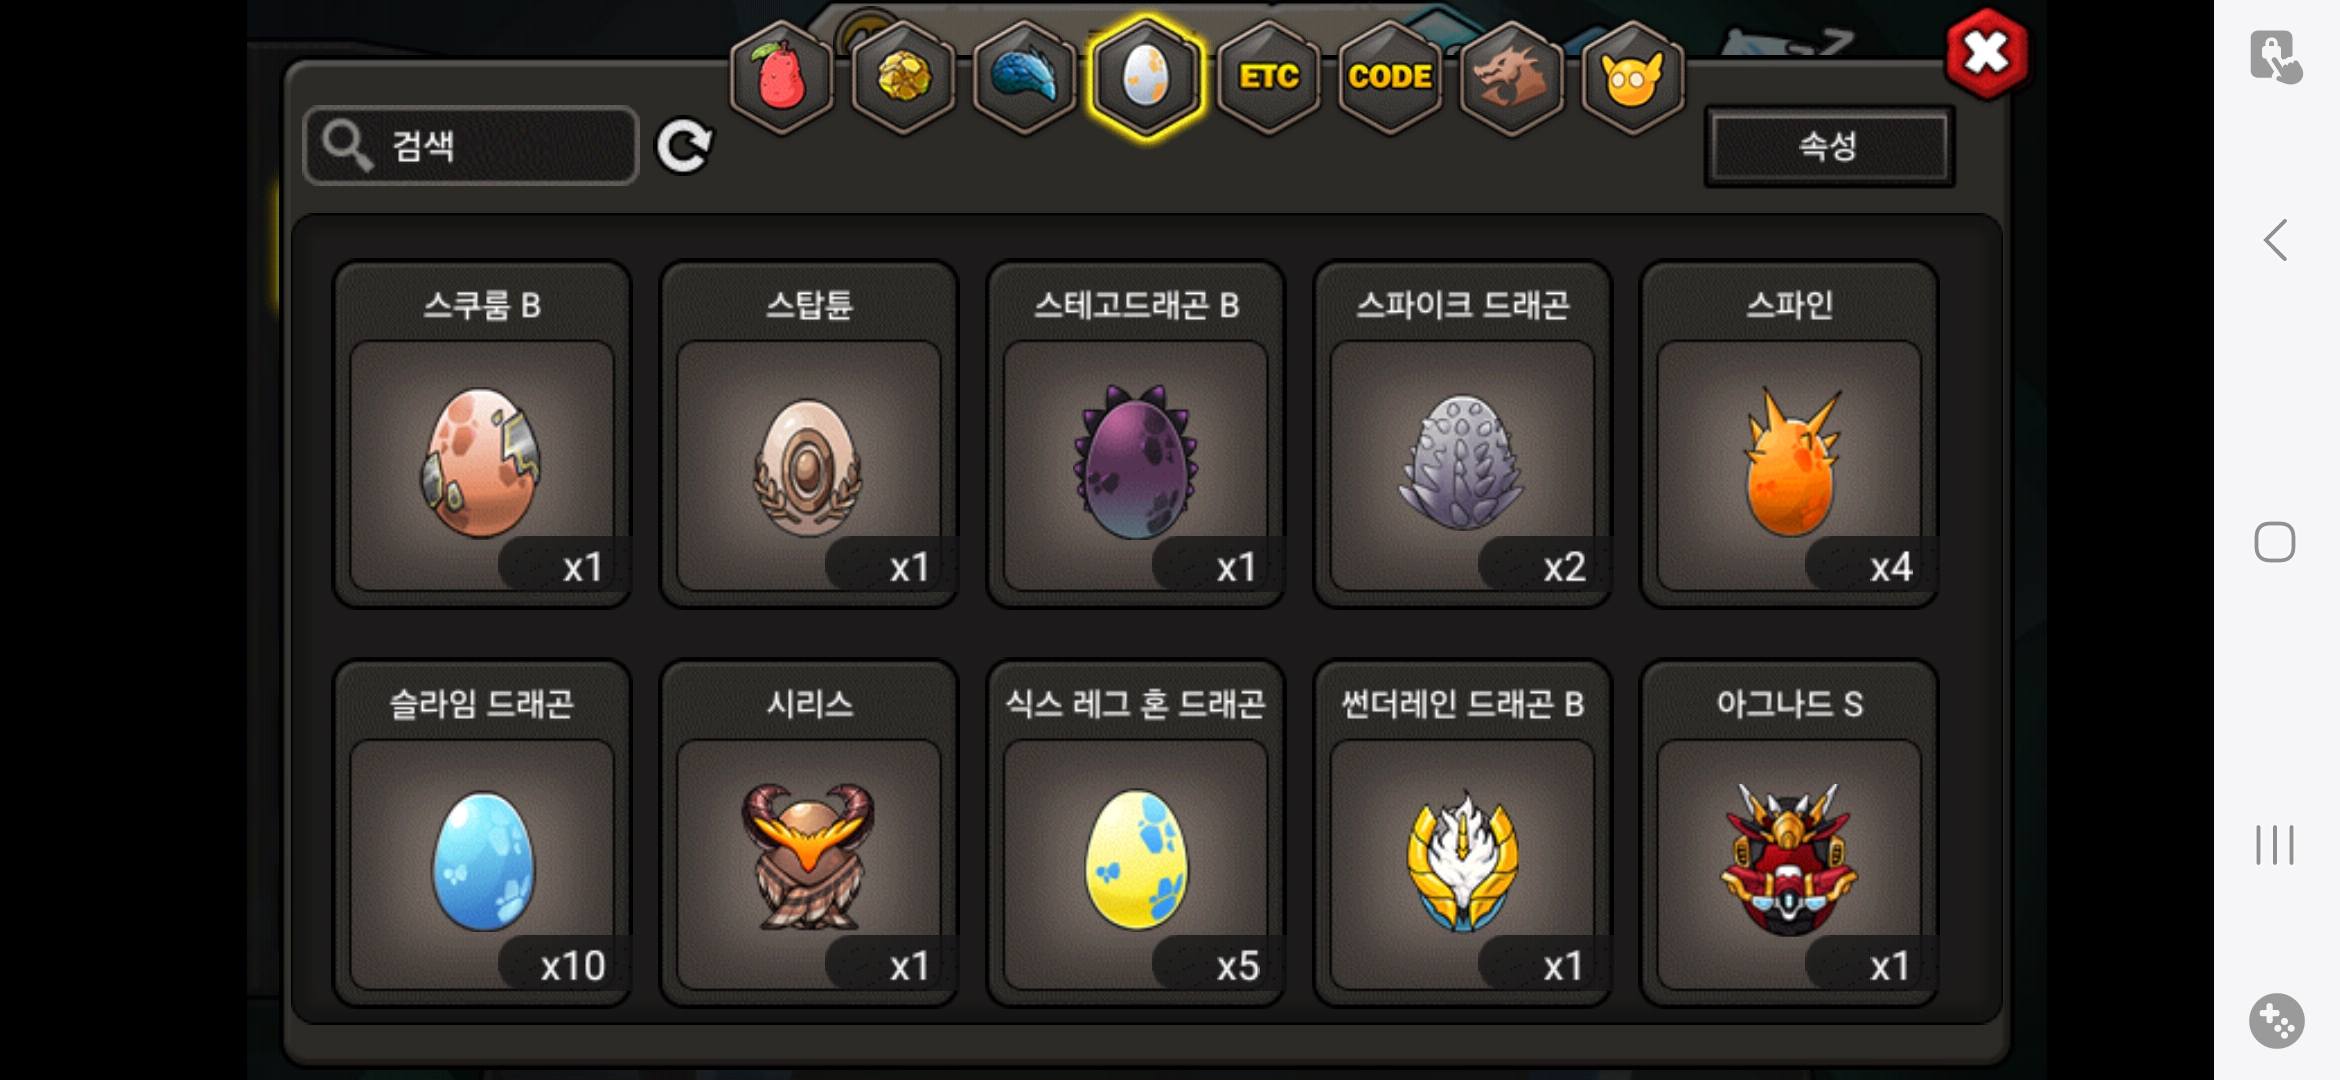Viewport: 2340px width, 1080px height.
Task: Switch to the CODE tab
Action: (x=1390, y=77)
